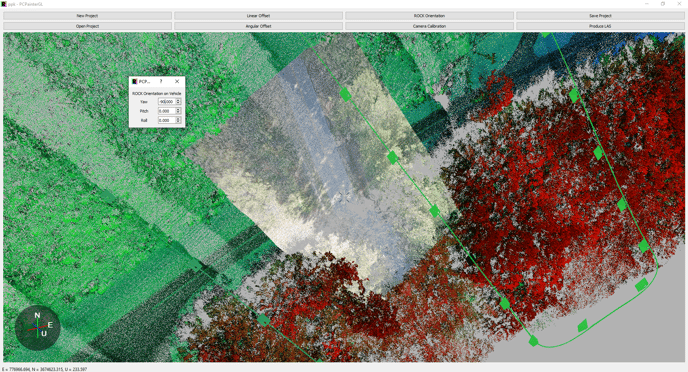Click the New Project button

click(87, 16)
